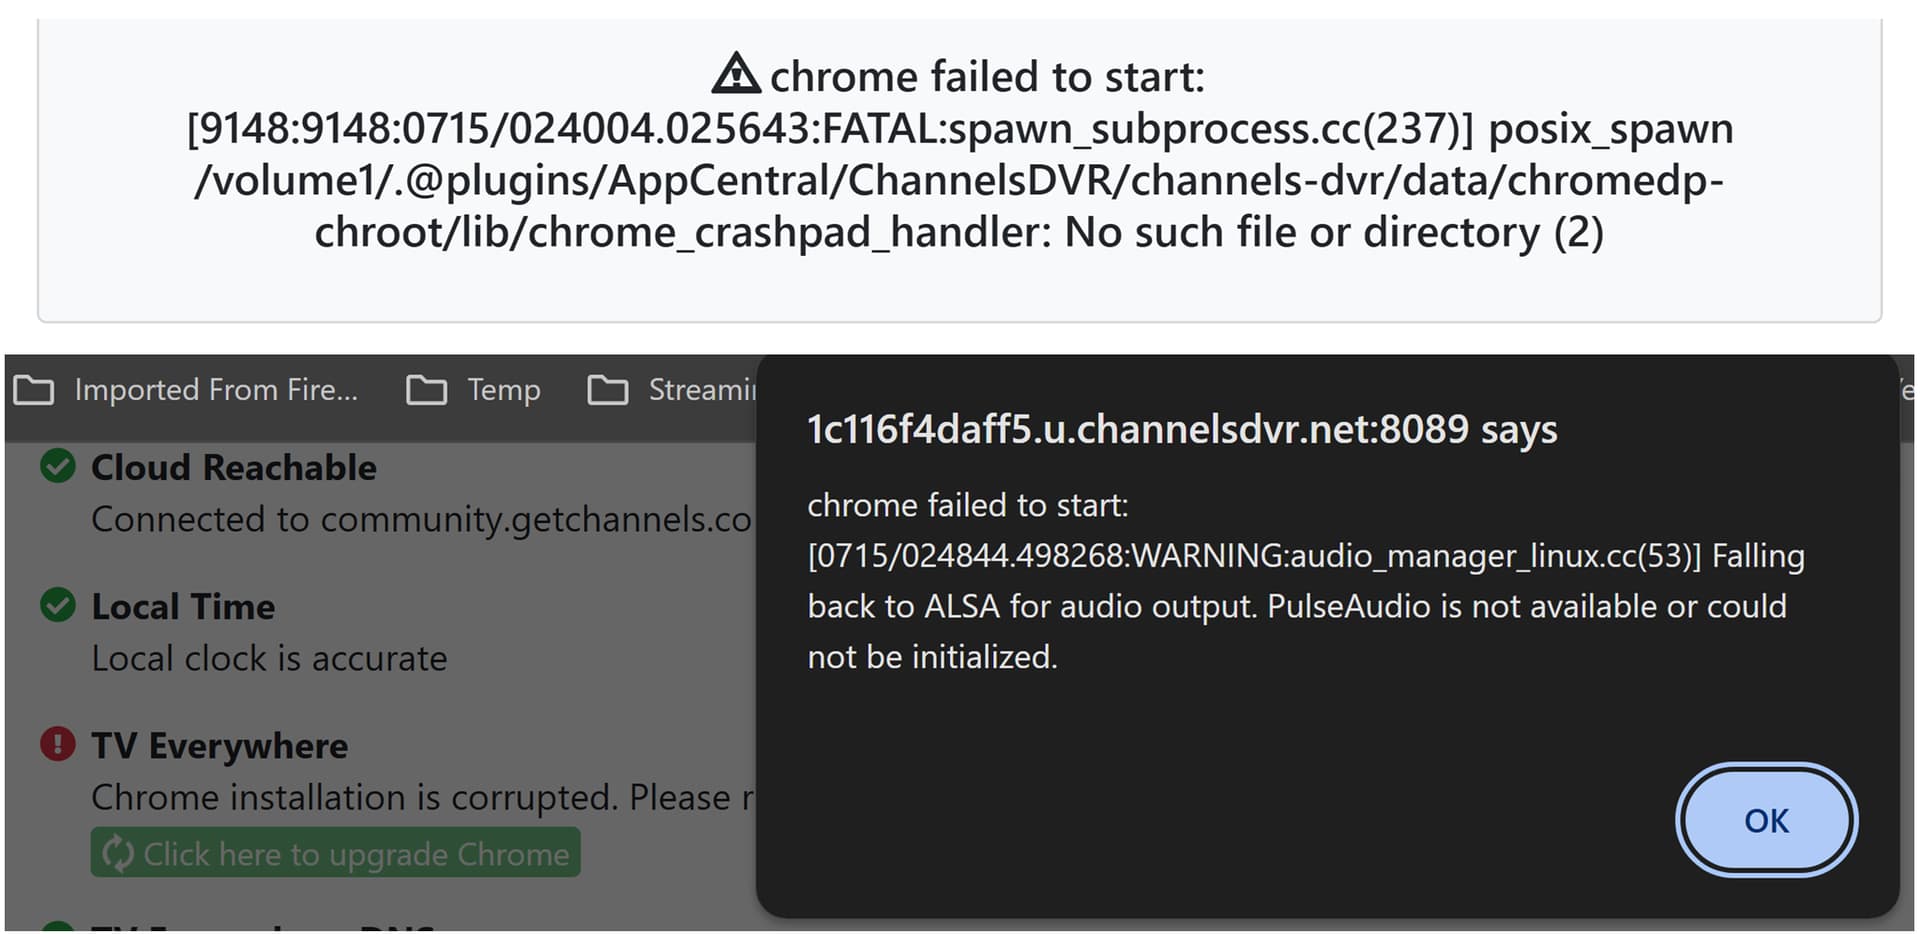This screenshot has height=934, width=1920.
Task: Click the green check icon beside Local Time
Action: point(58,605)
